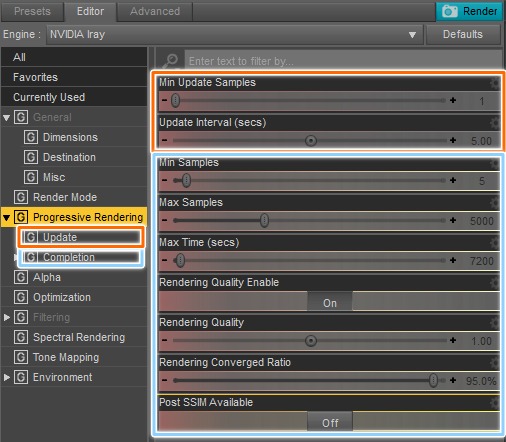Click the G icon beside Misc
Viewport: 506px width, 442px height.
[31, 177]
